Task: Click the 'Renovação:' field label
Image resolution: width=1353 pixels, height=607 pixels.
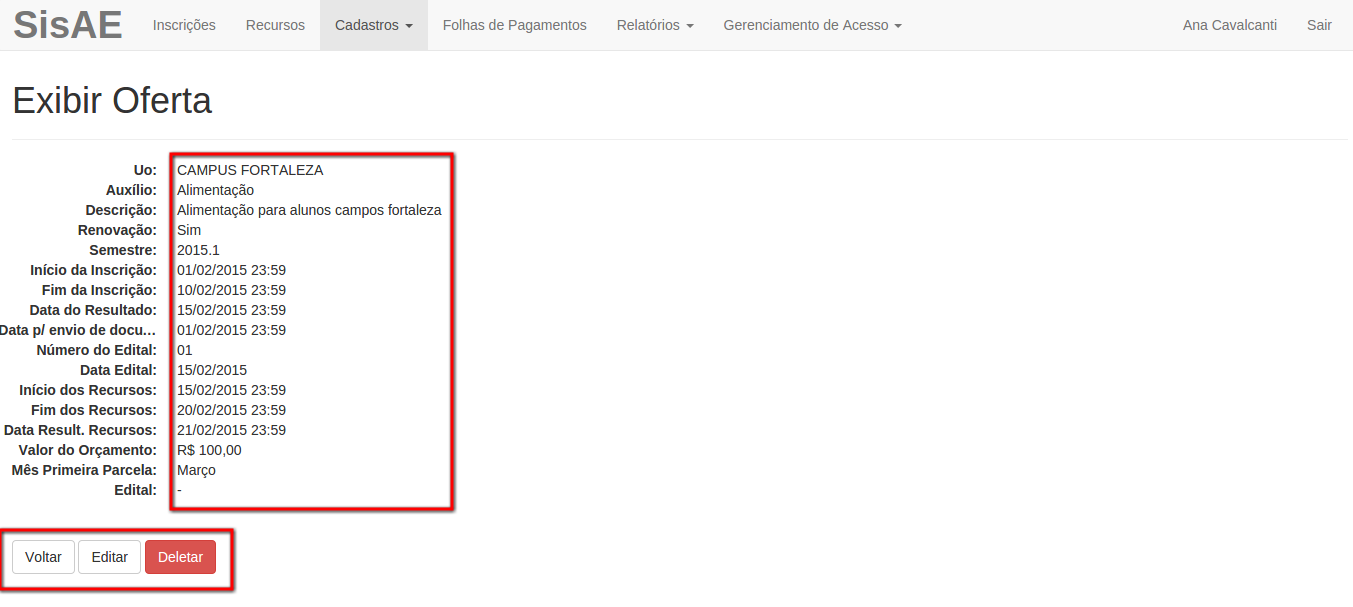Action: click(117, 230)
